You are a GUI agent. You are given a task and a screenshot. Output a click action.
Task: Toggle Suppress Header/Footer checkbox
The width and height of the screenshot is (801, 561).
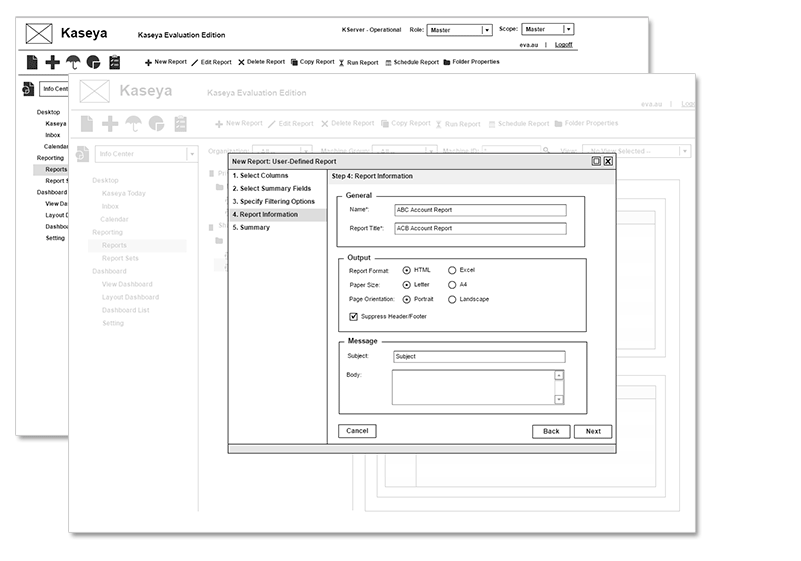pyautogui.click(x=354, y=317)
